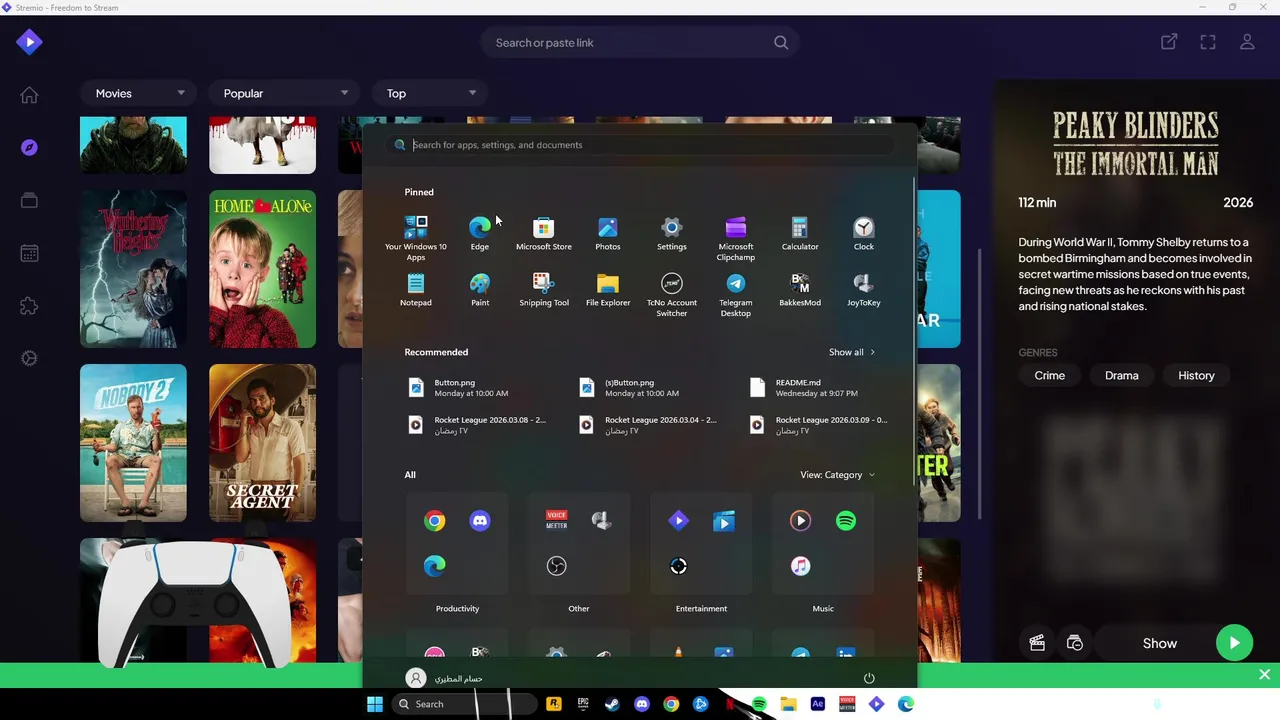Open Clock pinned app

coord(864,234)
